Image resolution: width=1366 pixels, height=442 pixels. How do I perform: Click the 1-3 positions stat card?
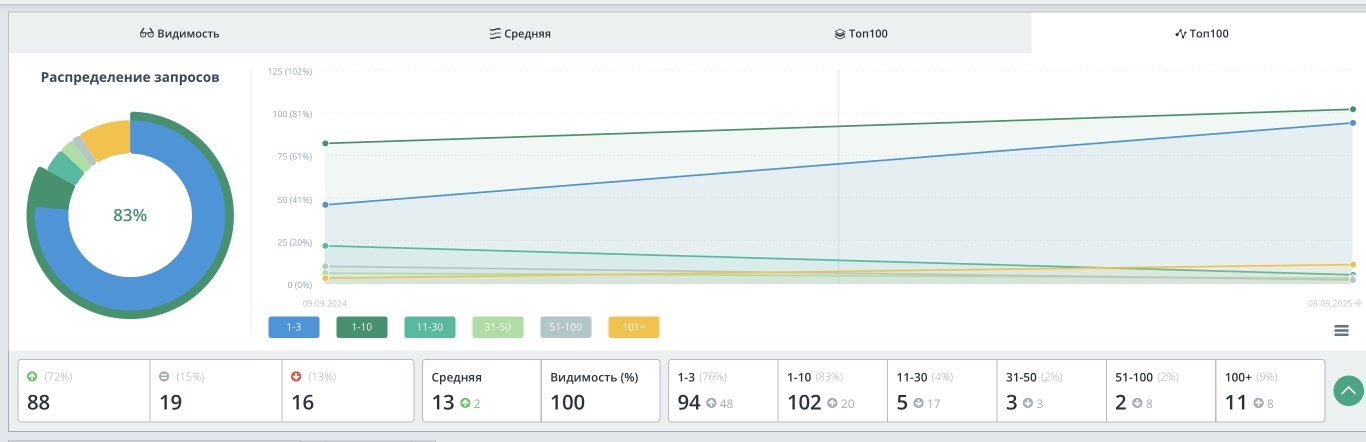(x=722, y=390)
